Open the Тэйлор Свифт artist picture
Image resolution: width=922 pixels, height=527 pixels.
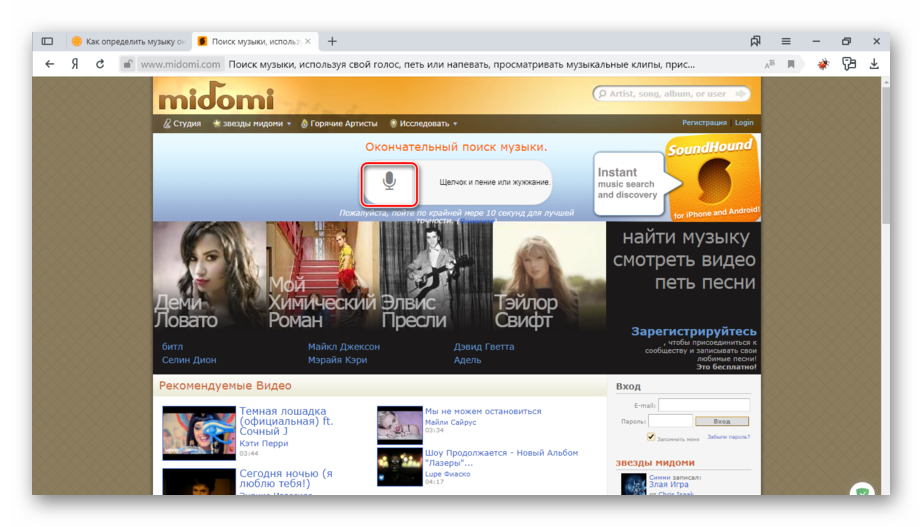[x=549, y=275]
